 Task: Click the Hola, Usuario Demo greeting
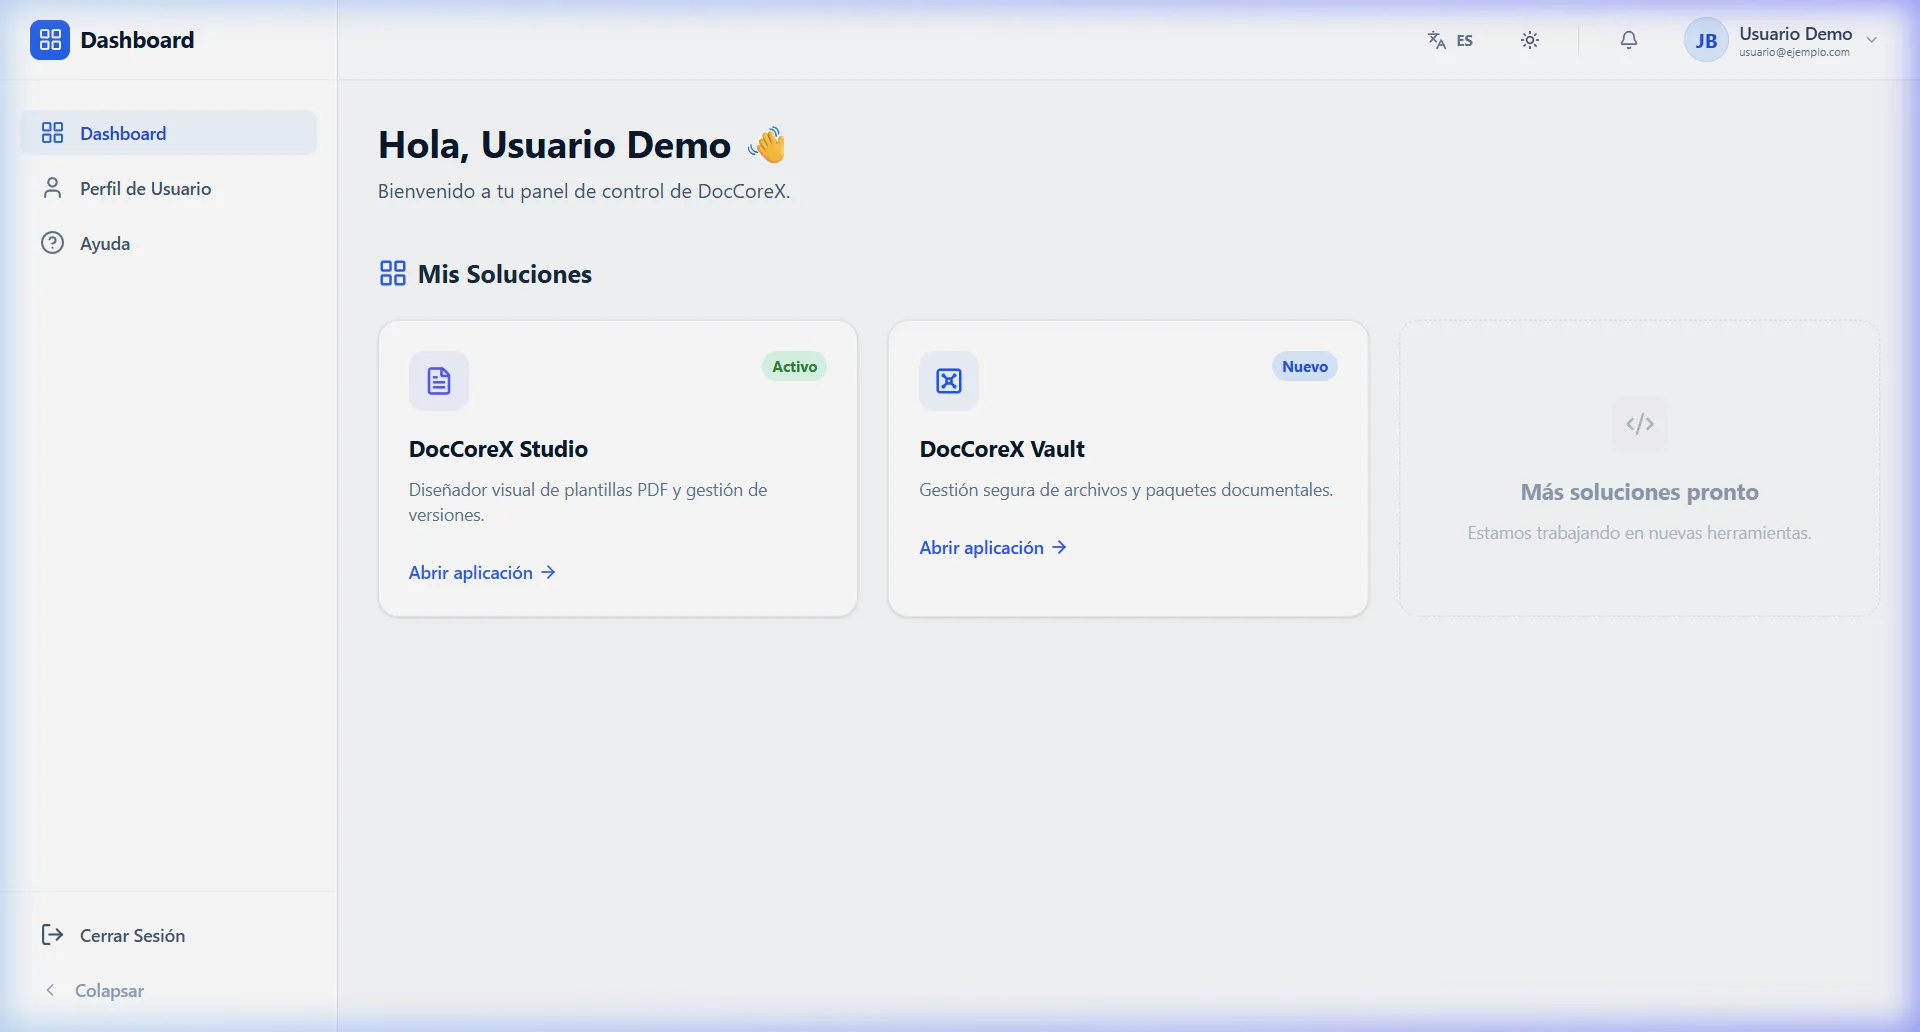point(554,145)
